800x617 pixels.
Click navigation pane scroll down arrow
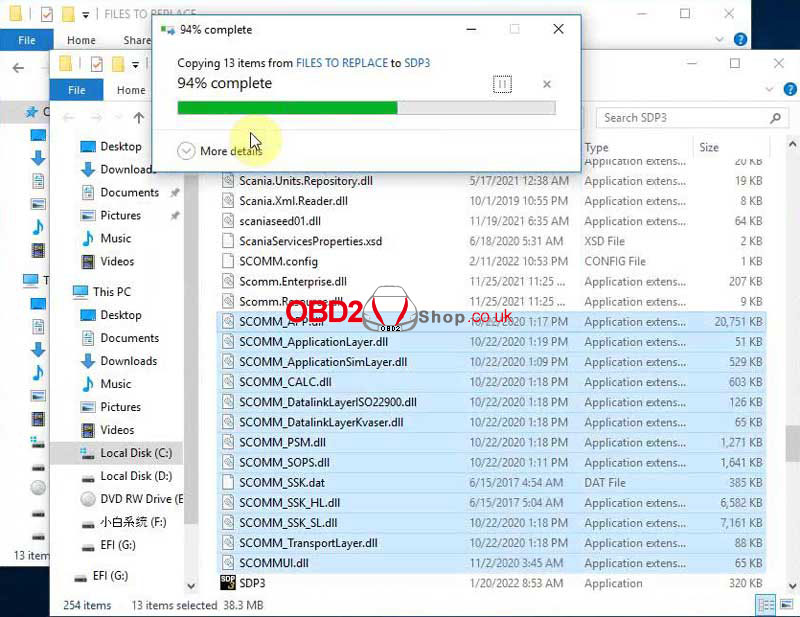tap(191, 586)
